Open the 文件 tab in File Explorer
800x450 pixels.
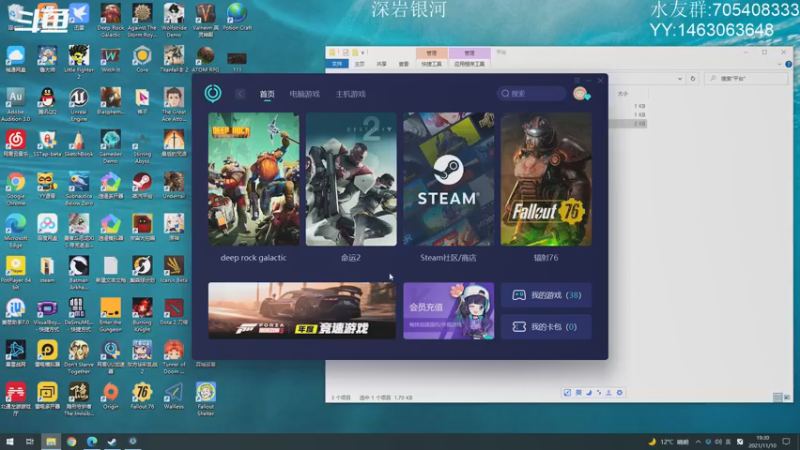337,64
